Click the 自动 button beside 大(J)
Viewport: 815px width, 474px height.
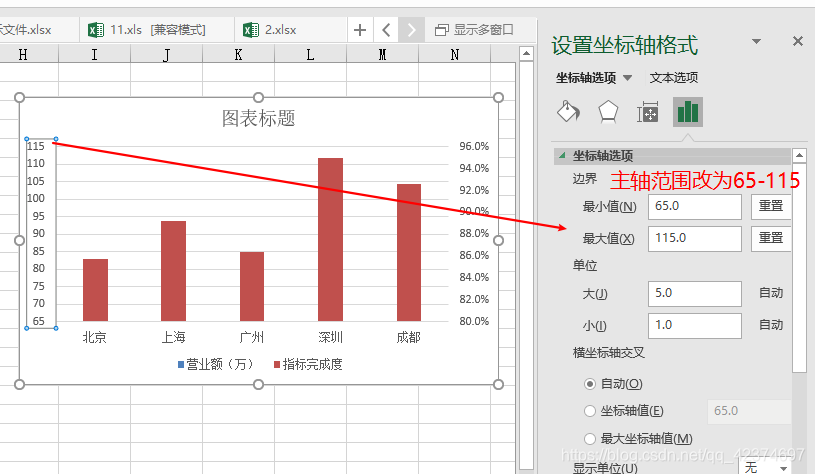point(771,293)
